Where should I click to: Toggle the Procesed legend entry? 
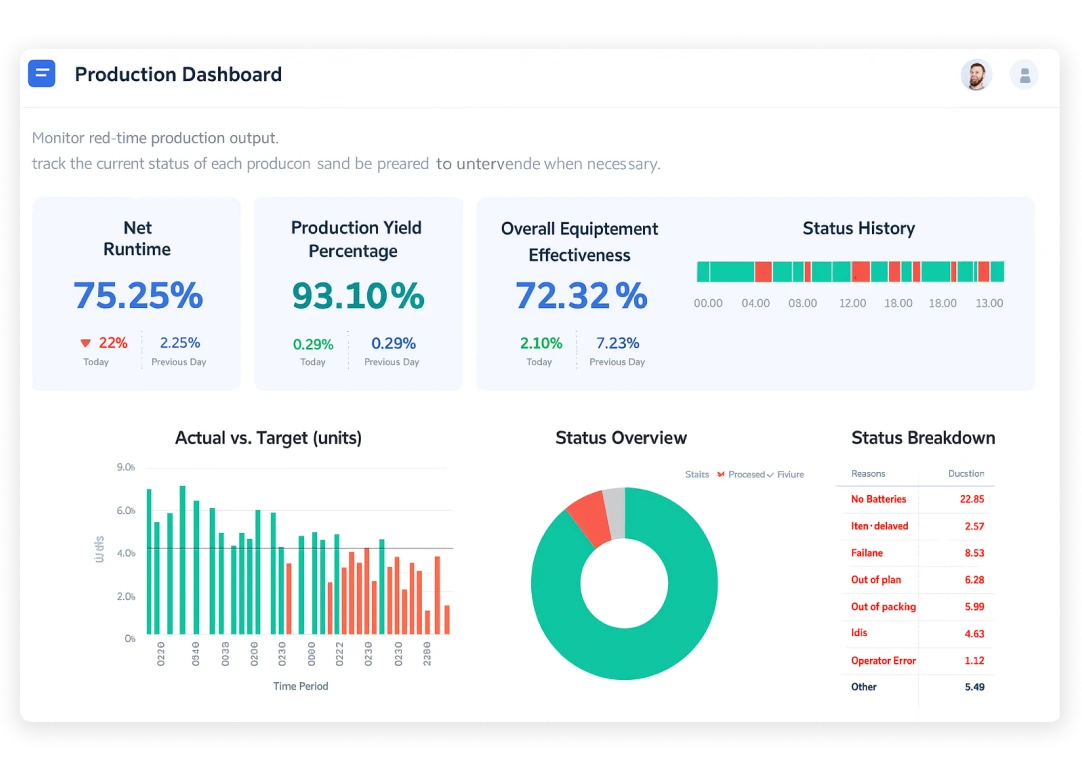(746, 475)
